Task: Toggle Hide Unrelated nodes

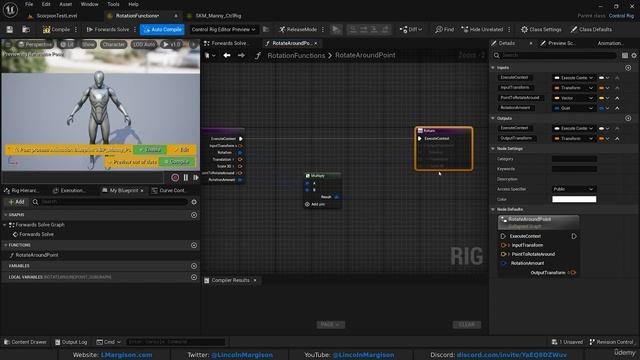Action: click(x=482, y=29)
